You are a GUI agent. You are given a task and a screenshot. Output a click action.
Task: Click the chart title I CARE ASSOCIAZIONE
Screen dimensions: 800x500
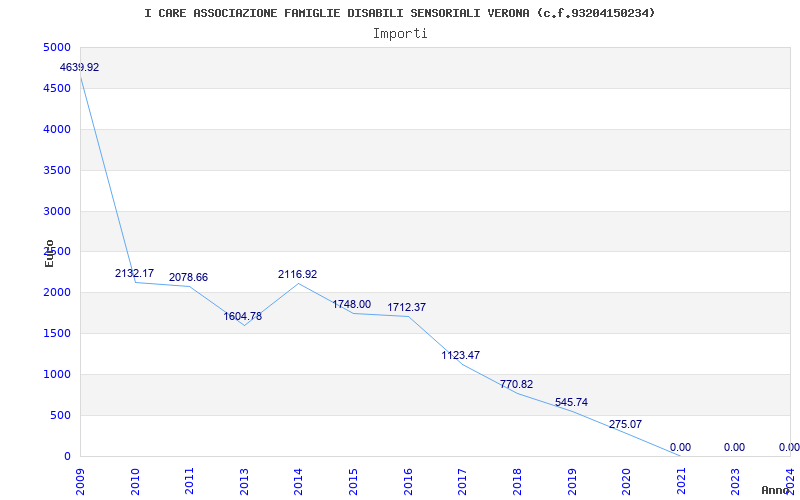click(x=400, y=13)
